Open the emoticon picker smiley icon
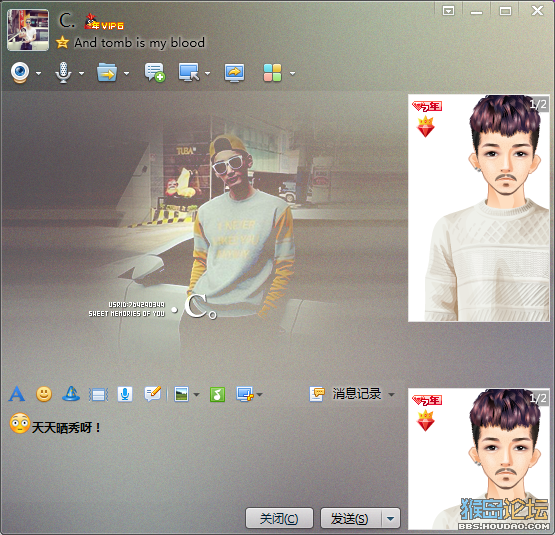This screenshot has width=555, height=535. click(44, 394)
